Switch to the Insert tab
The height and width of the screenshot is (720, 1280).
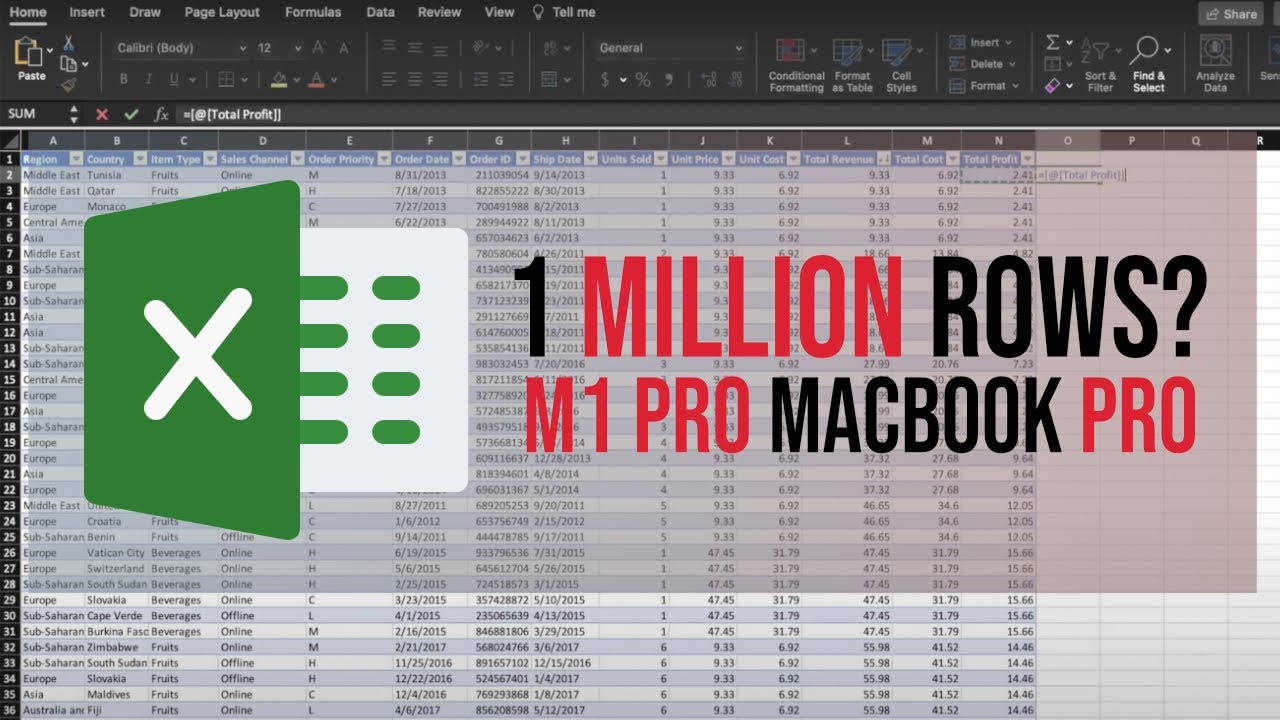click(x=87, y=12)
